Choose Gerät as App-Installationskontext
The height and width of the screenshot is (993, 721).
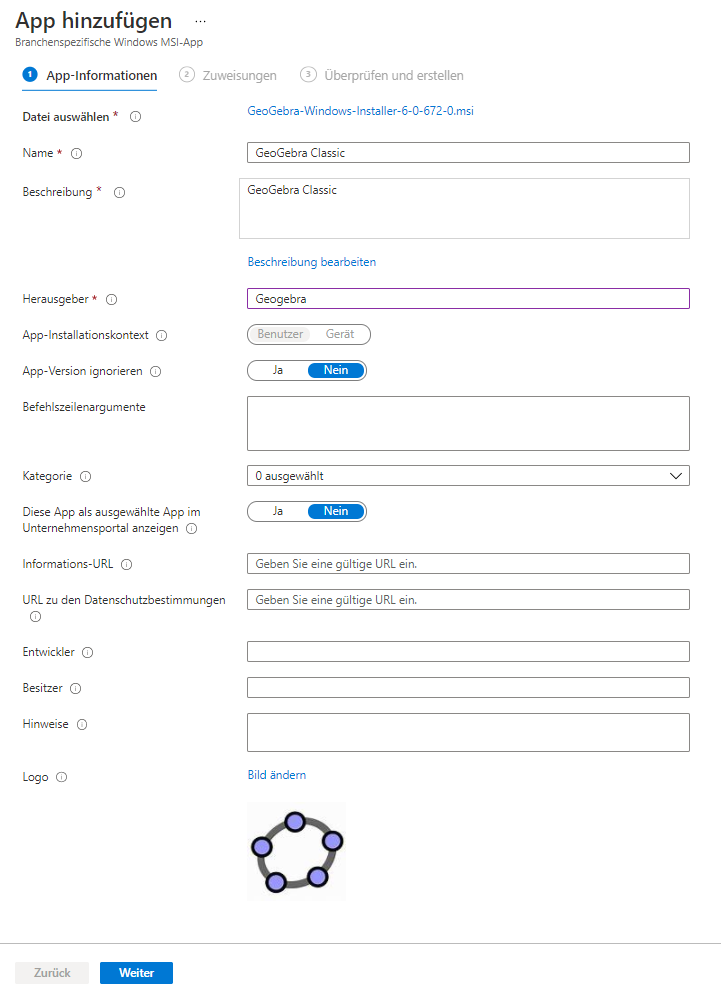(x=340, y=334)
